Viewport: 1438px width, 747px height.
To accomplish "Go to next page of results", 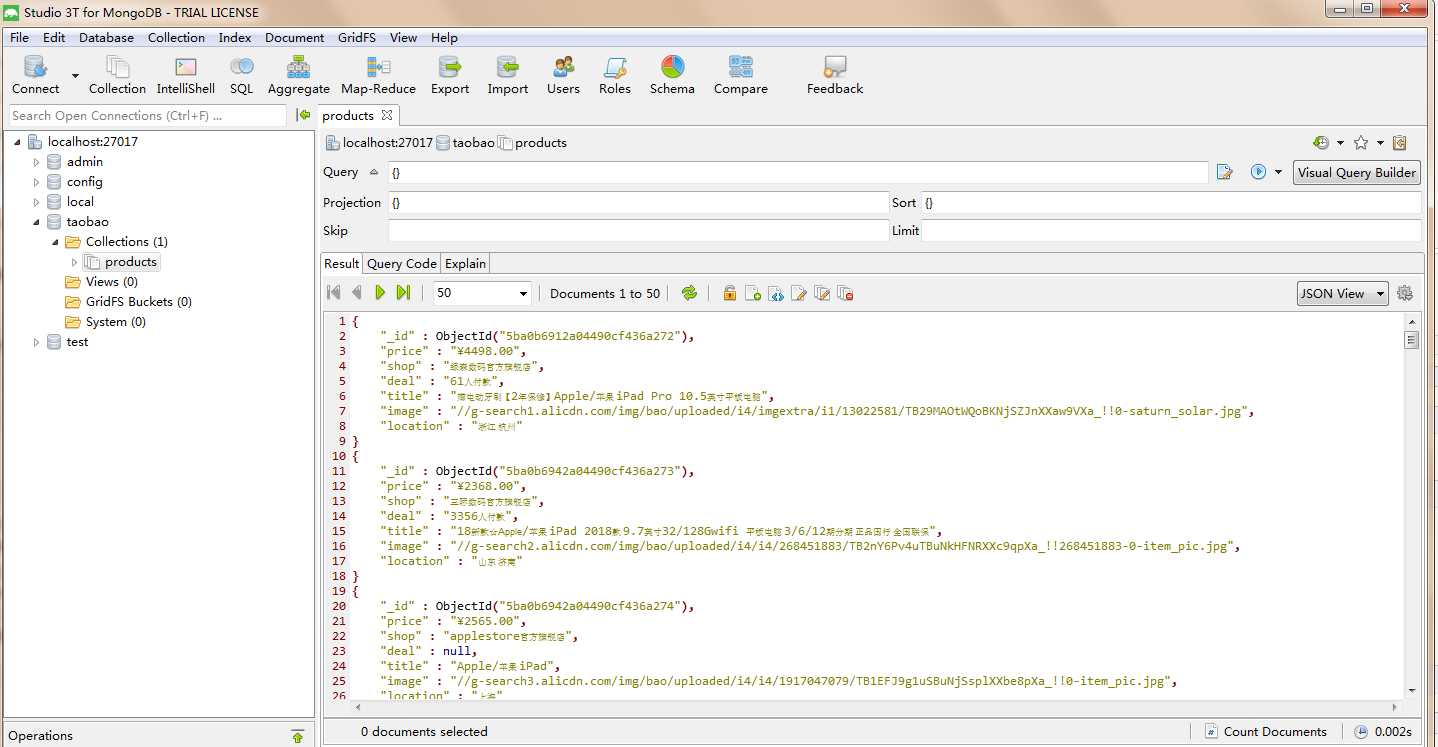I will click(380, 293).
